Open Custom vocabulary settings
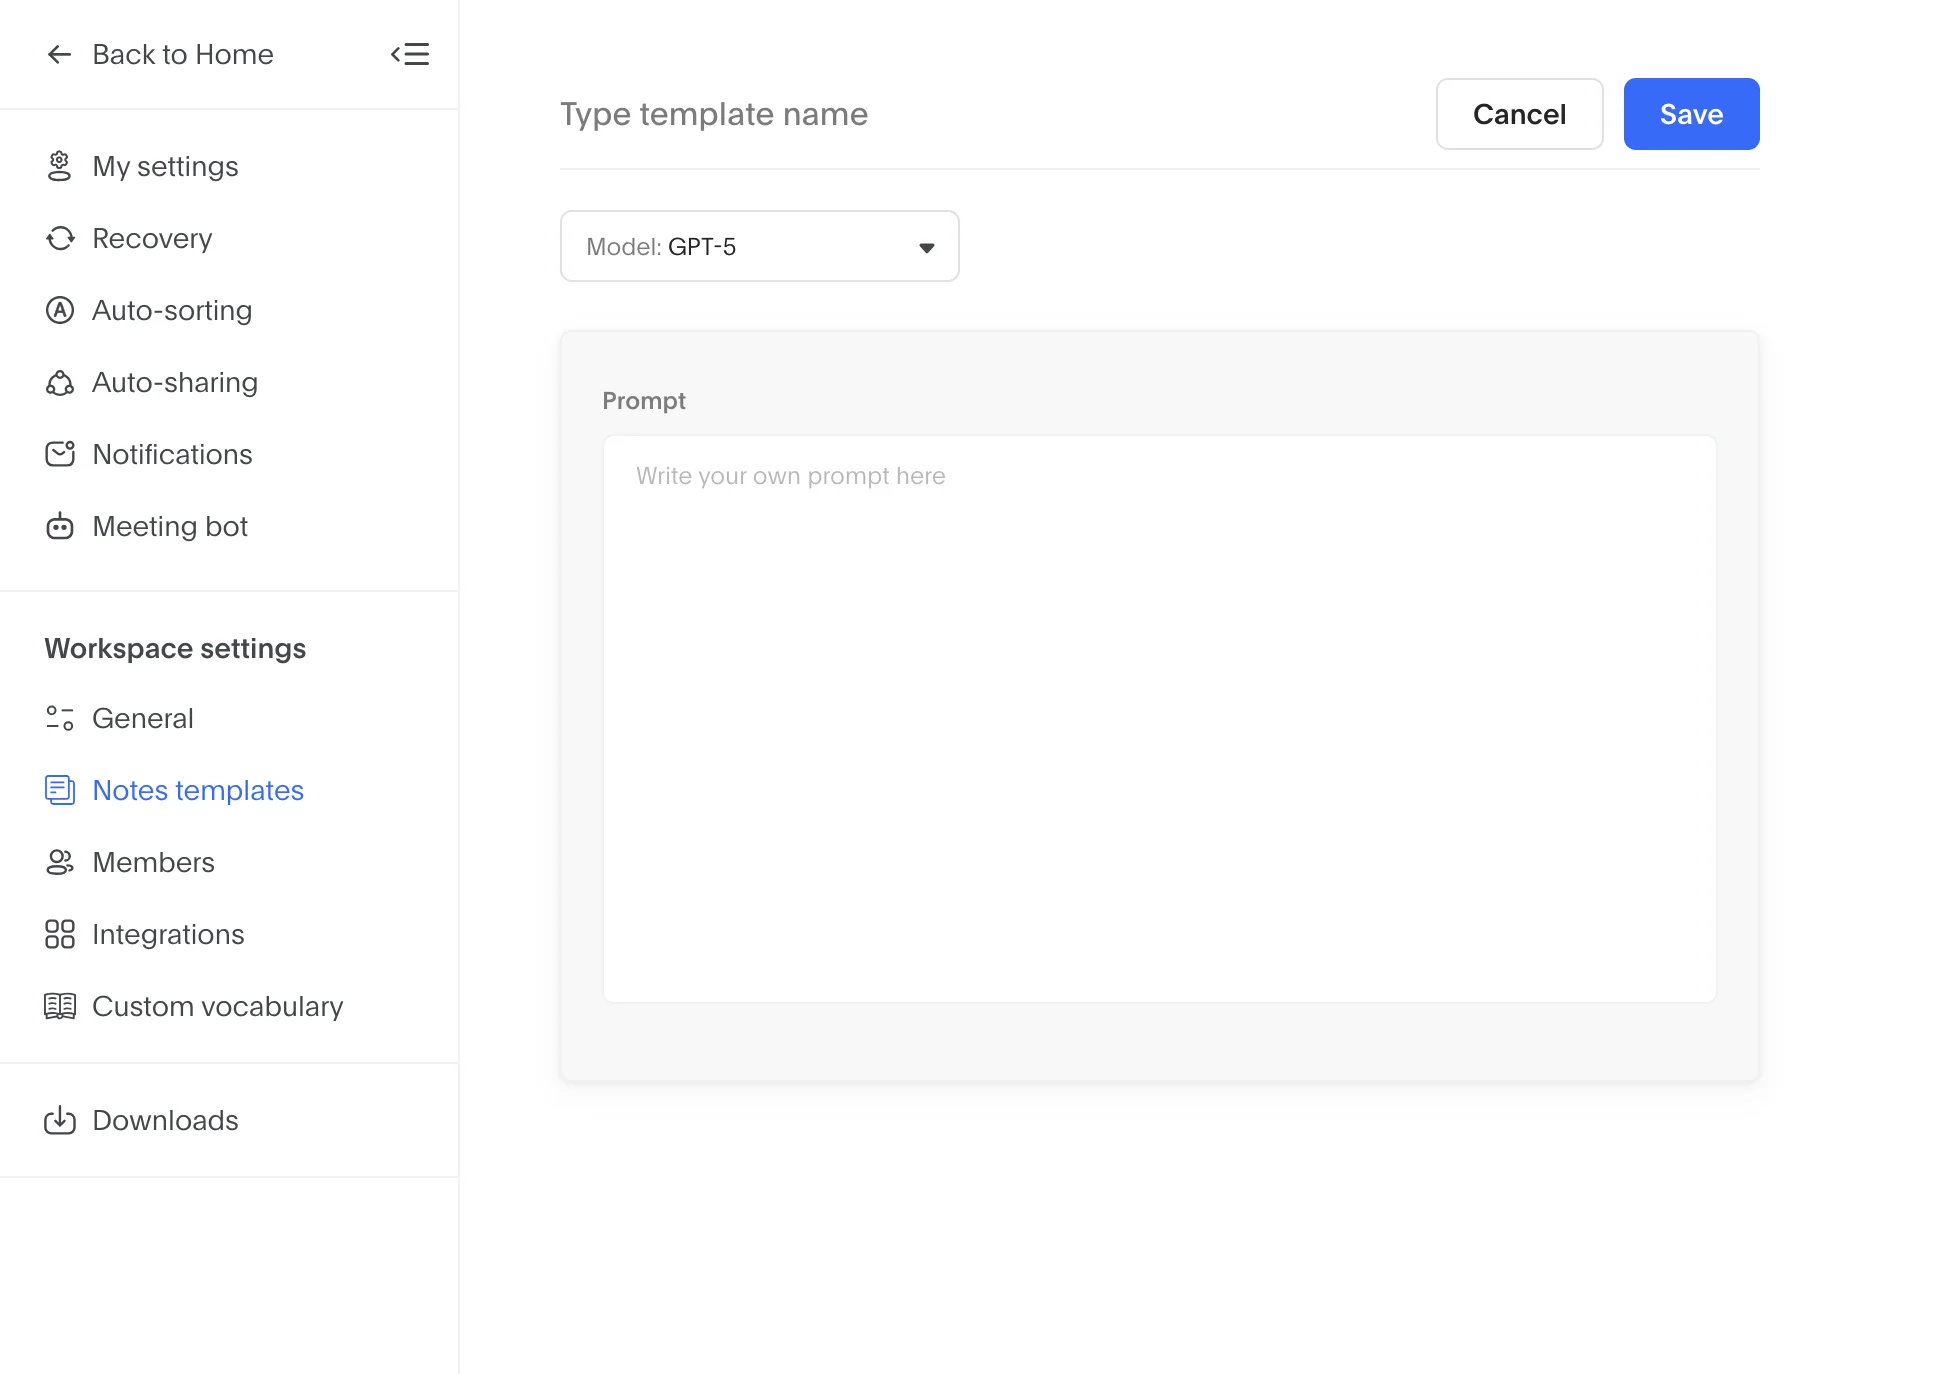Viewport: 1946px width, 1374px height. [x=218, y=1006]
